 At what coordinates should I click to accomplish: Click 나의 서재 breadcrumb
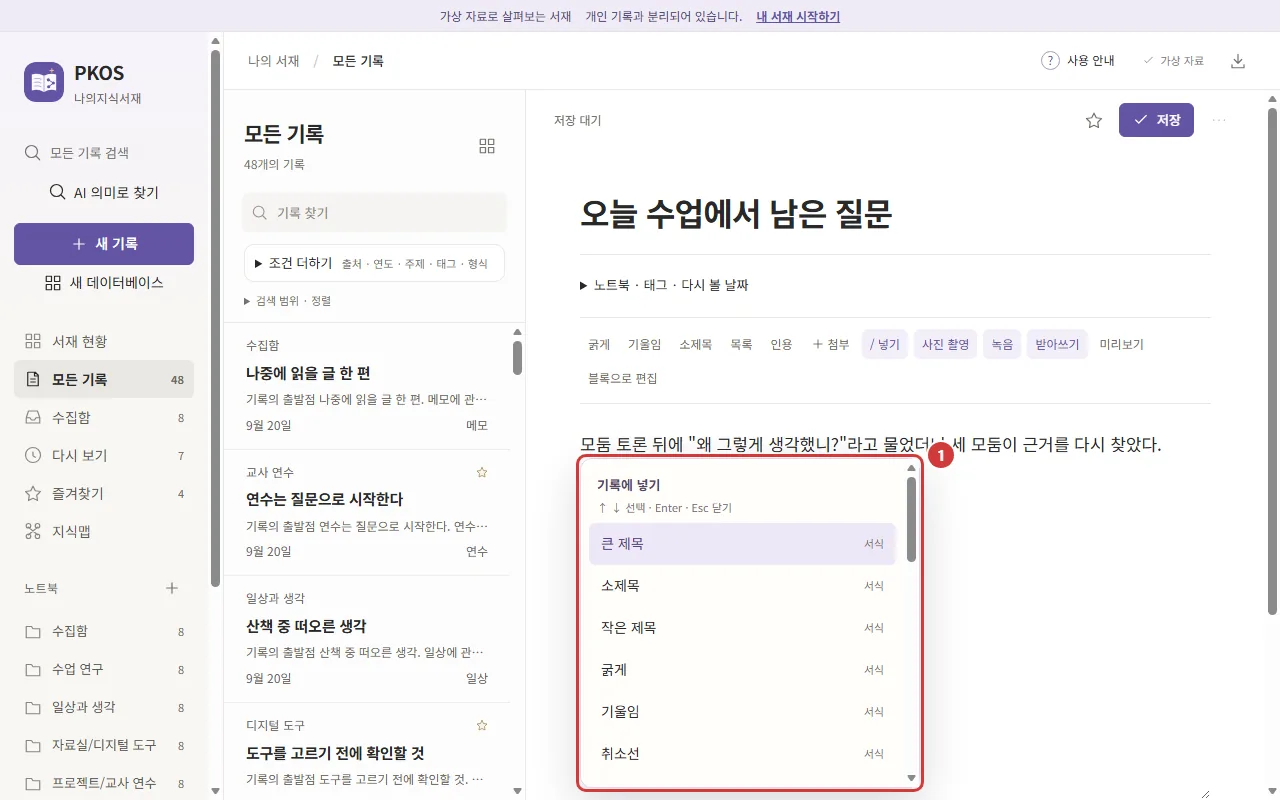tap(274, 61)
